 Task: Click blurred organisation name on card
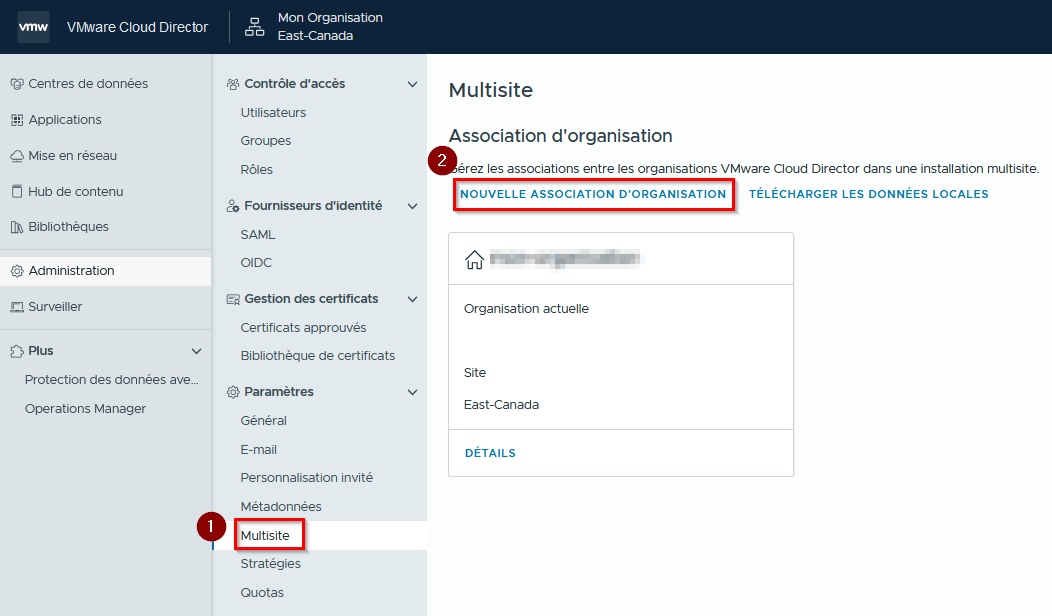(565, 259)
